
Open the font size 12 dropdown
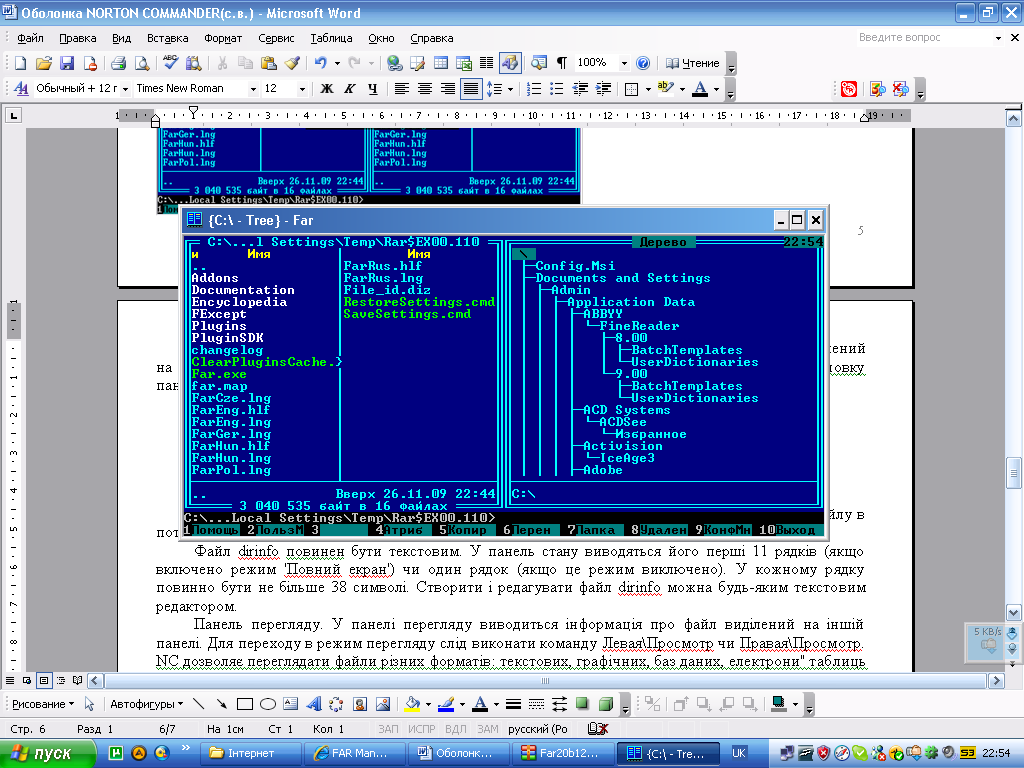pos(302,89)
